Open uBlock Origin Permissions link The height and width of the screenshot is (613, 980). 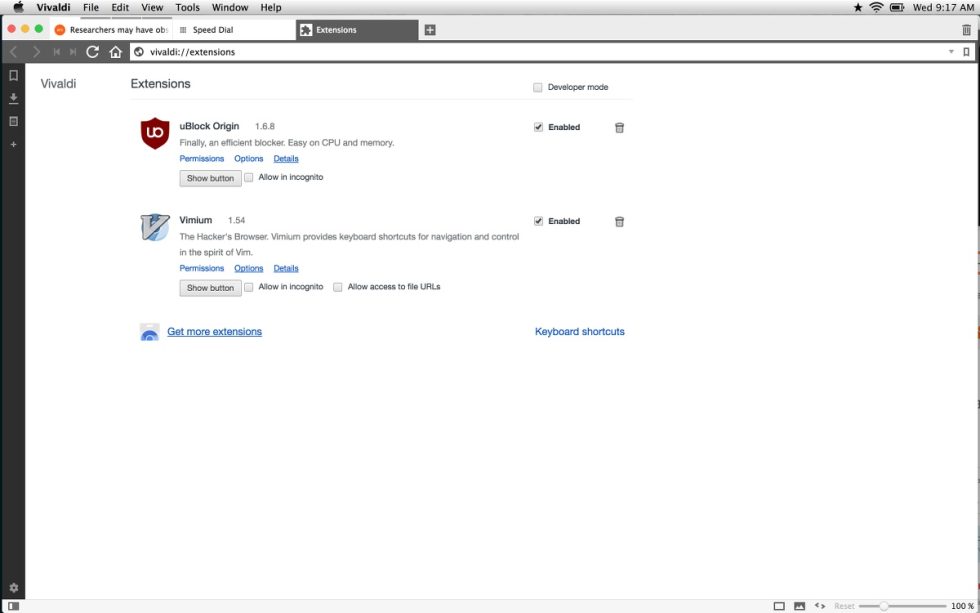[201, 159]
